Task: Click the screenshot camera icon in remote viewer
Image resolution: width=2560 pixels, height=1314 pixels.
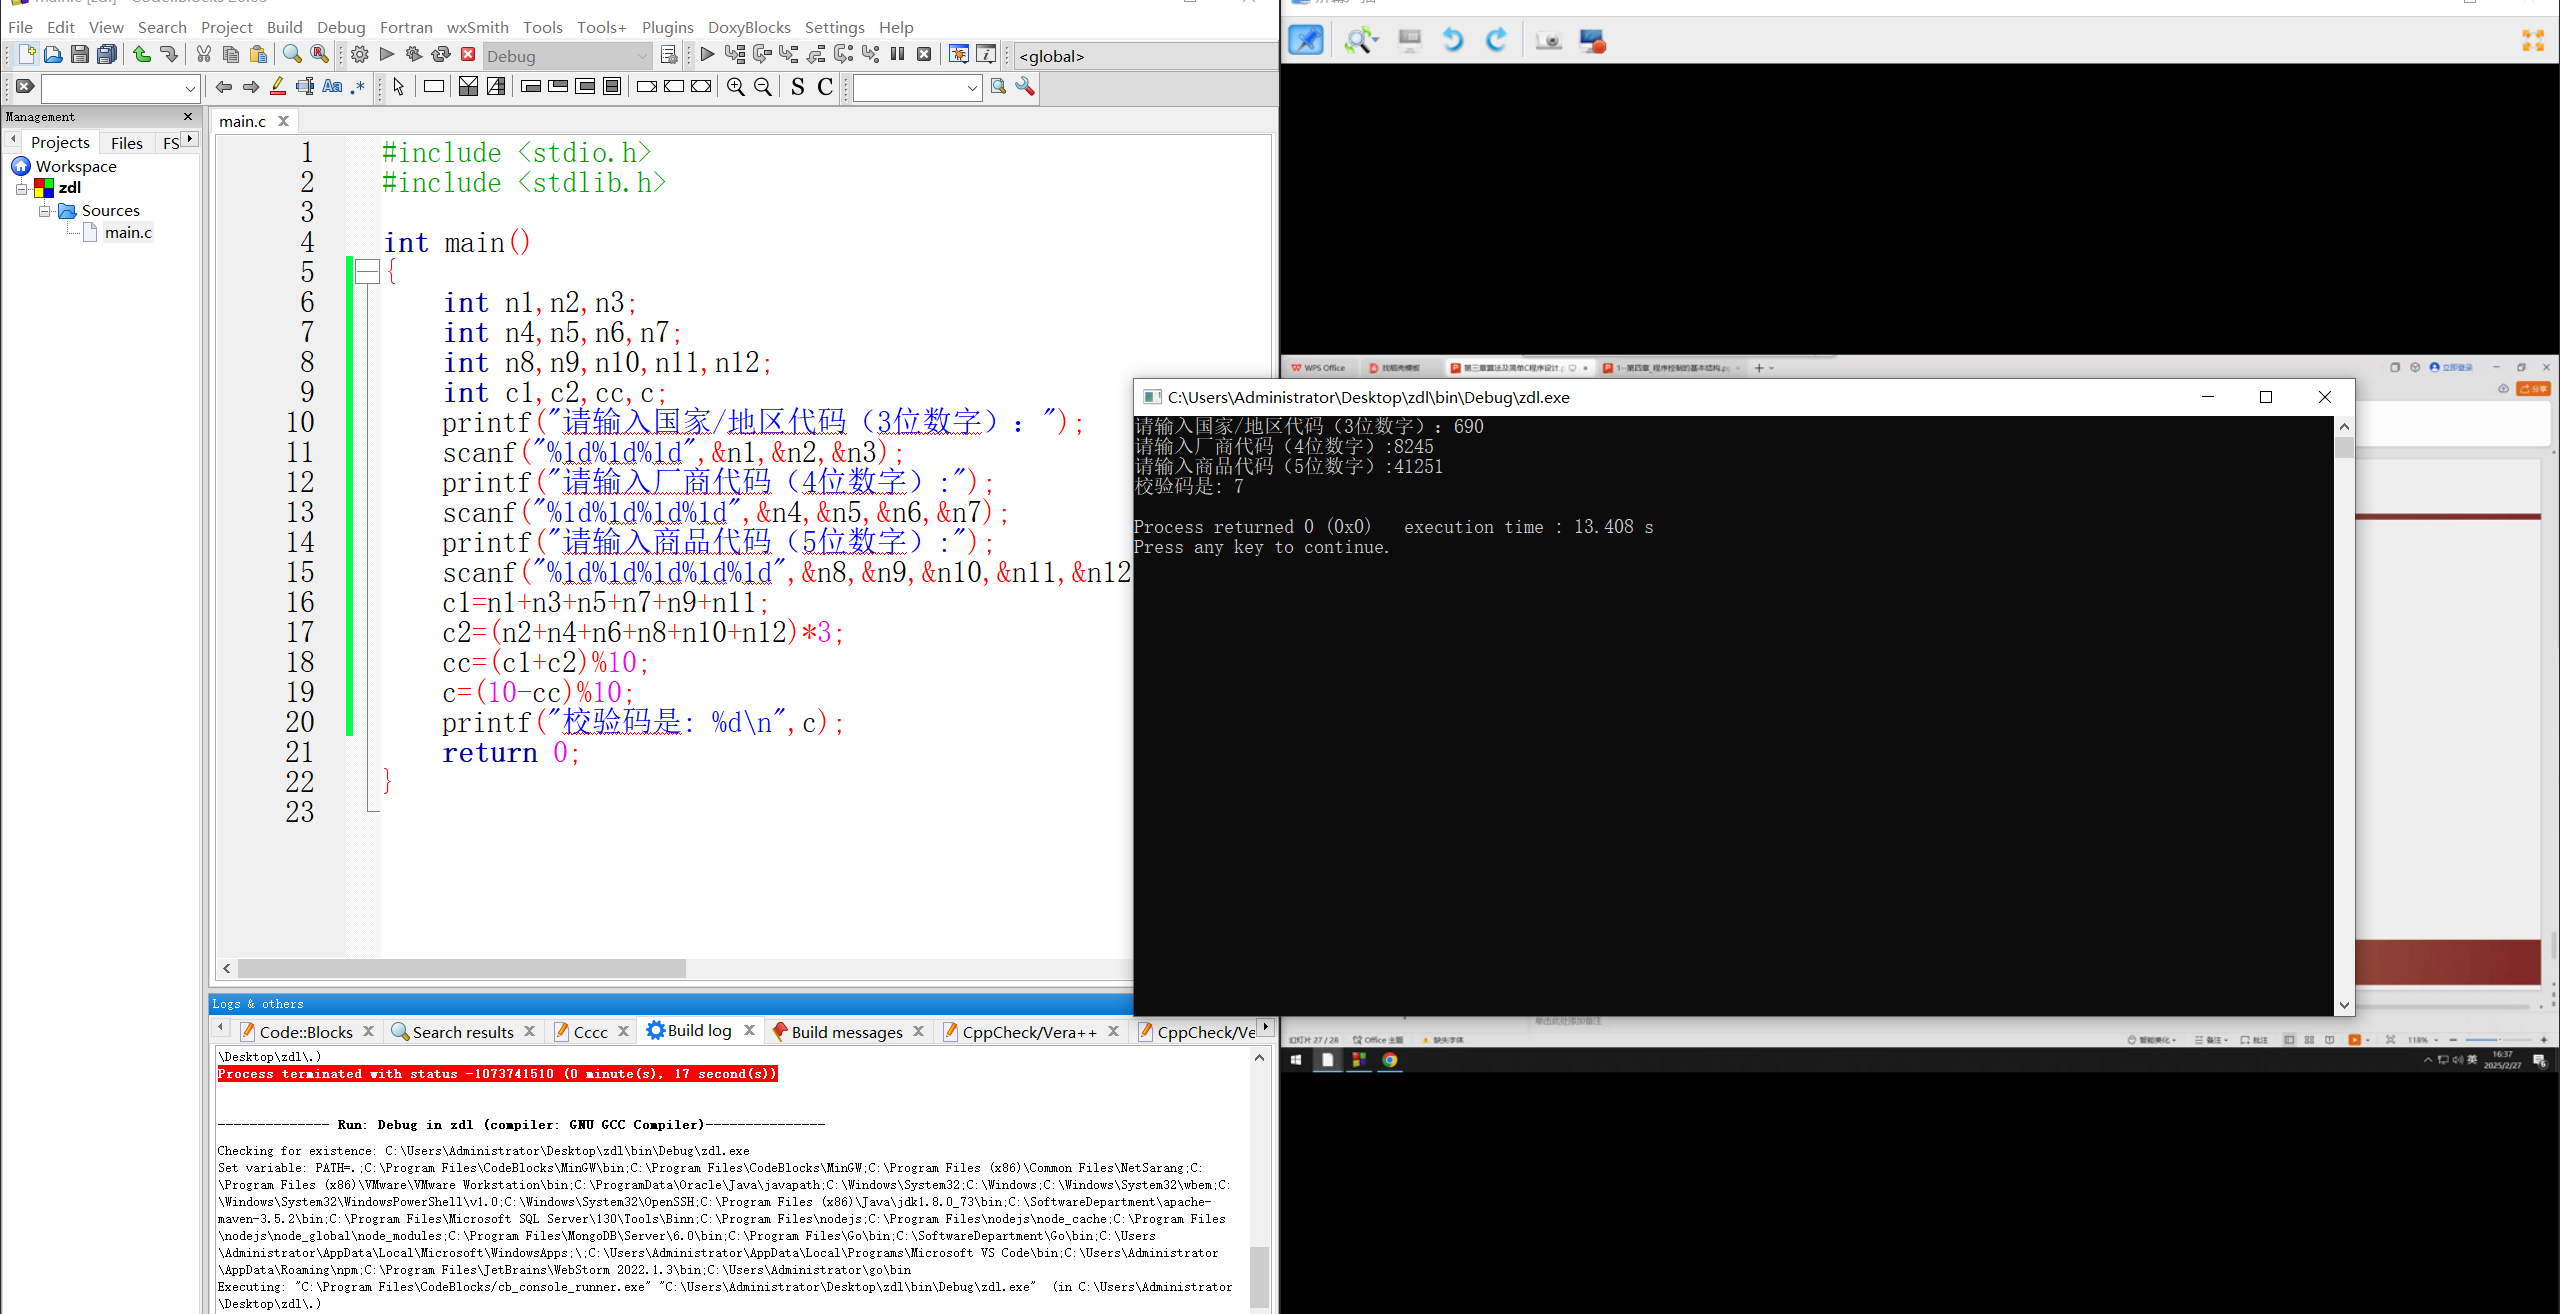Action: tap(1548, 40)
